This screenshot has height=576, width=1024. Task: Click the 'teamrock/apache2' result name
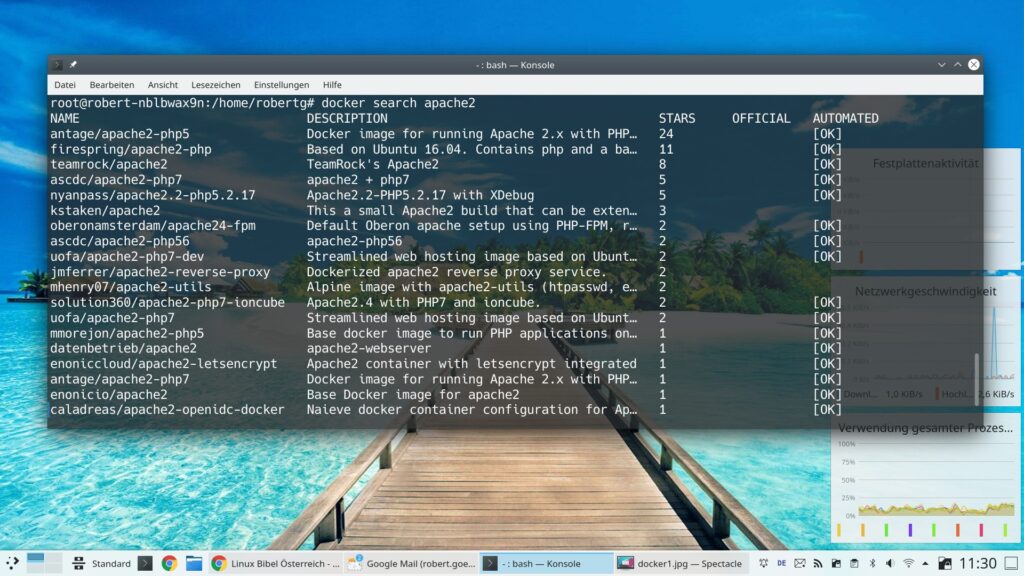(x=108, y=165)
